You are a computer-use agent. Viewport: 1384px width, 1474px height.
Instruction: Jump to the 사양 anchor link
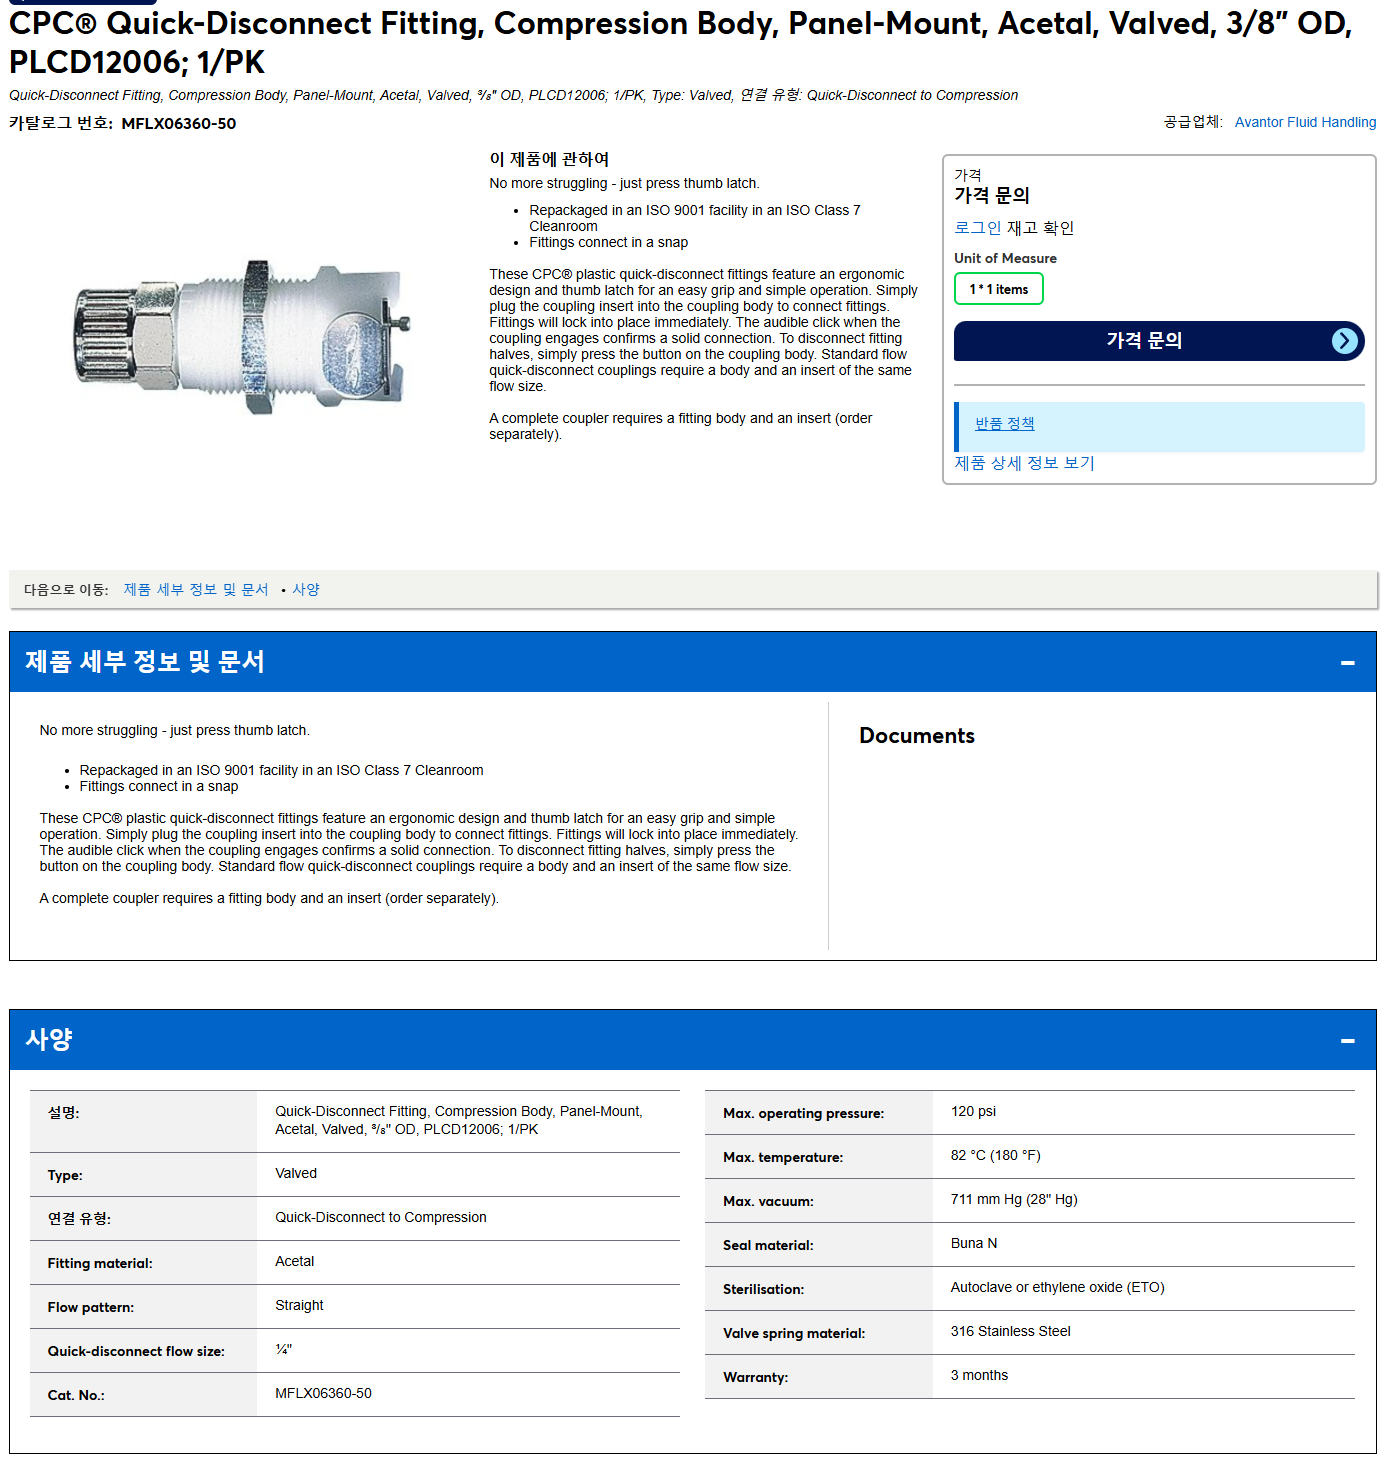[x=306, y=590]
